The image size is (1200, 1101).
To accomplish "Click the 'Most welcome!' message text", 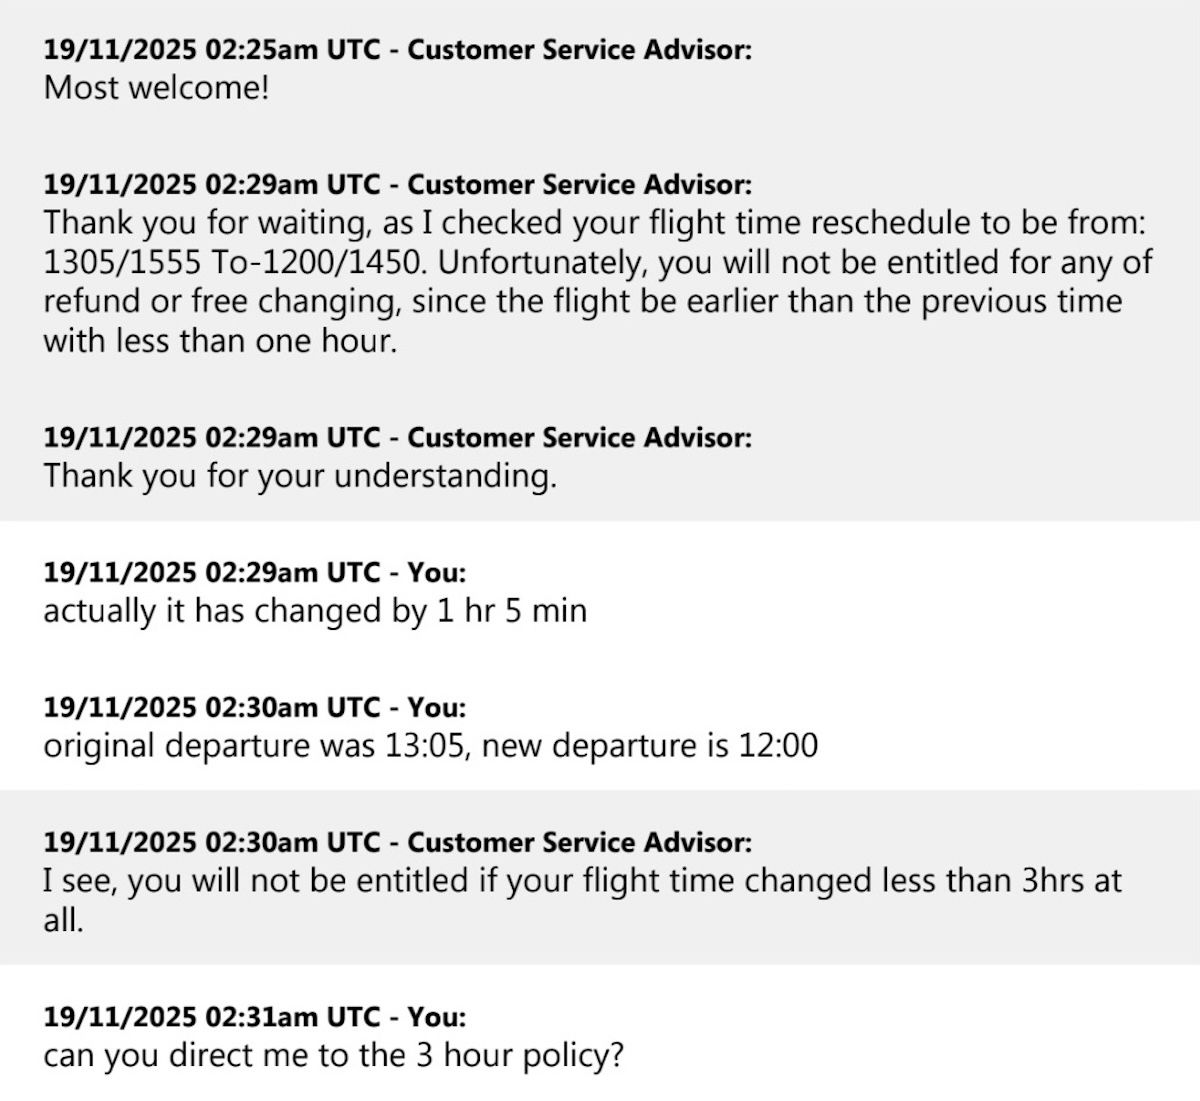I will (x=156, y=88).
